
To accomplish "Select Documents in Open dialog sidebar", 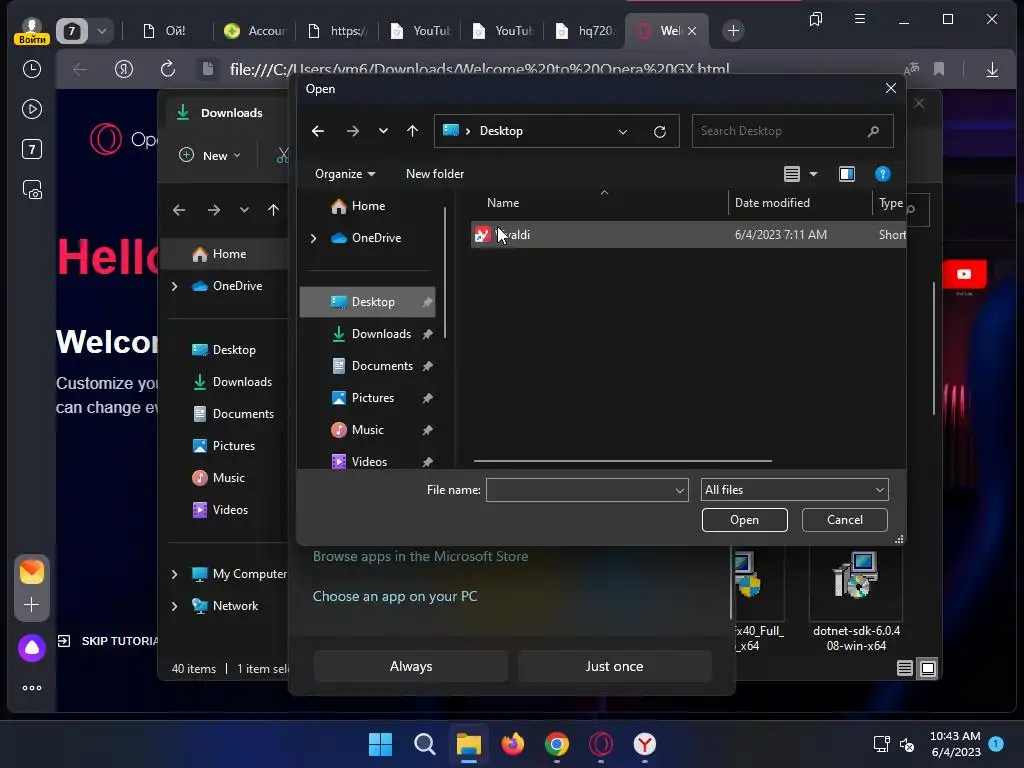I will point(382,366).
